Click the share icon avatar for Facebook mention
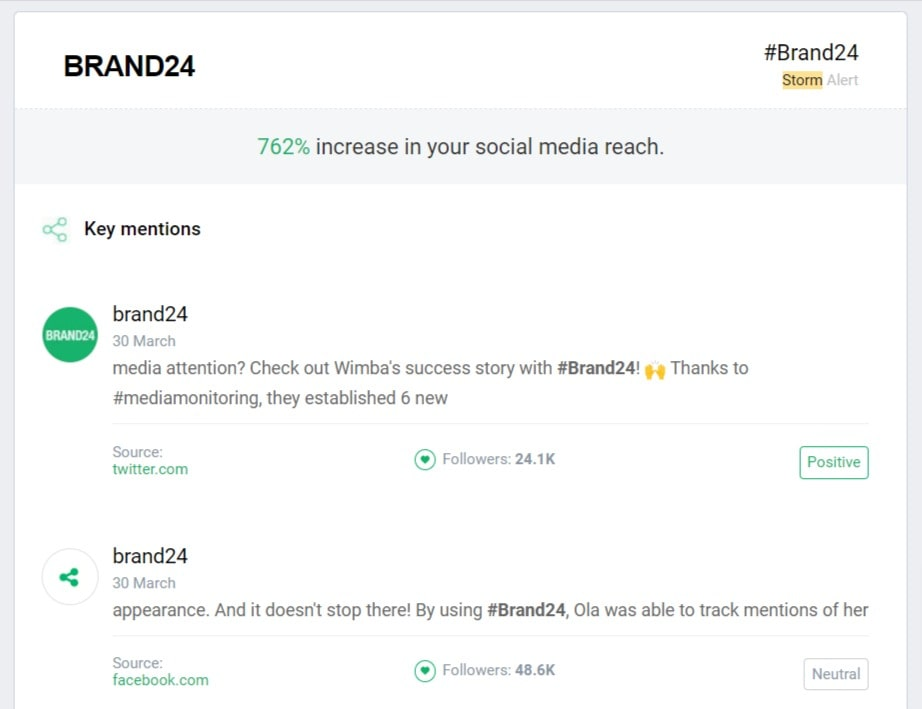Image resolution: width=922 pixels, height=709 pixels. pos(70,577)
